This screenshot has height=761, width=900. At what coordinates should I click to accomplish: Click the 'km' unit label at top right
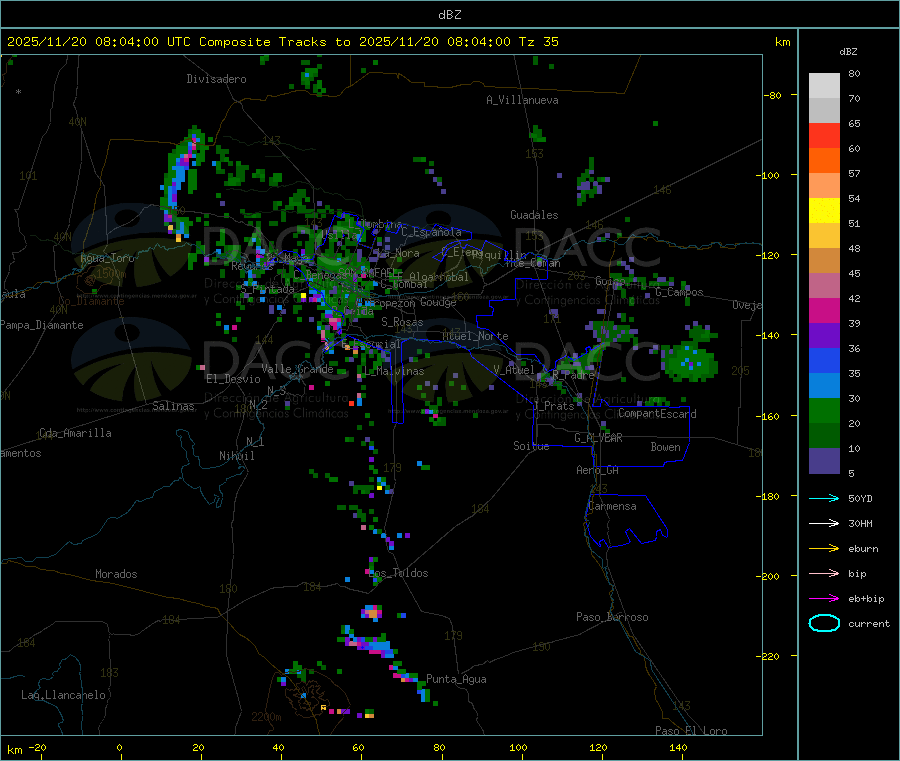point(782,42)
